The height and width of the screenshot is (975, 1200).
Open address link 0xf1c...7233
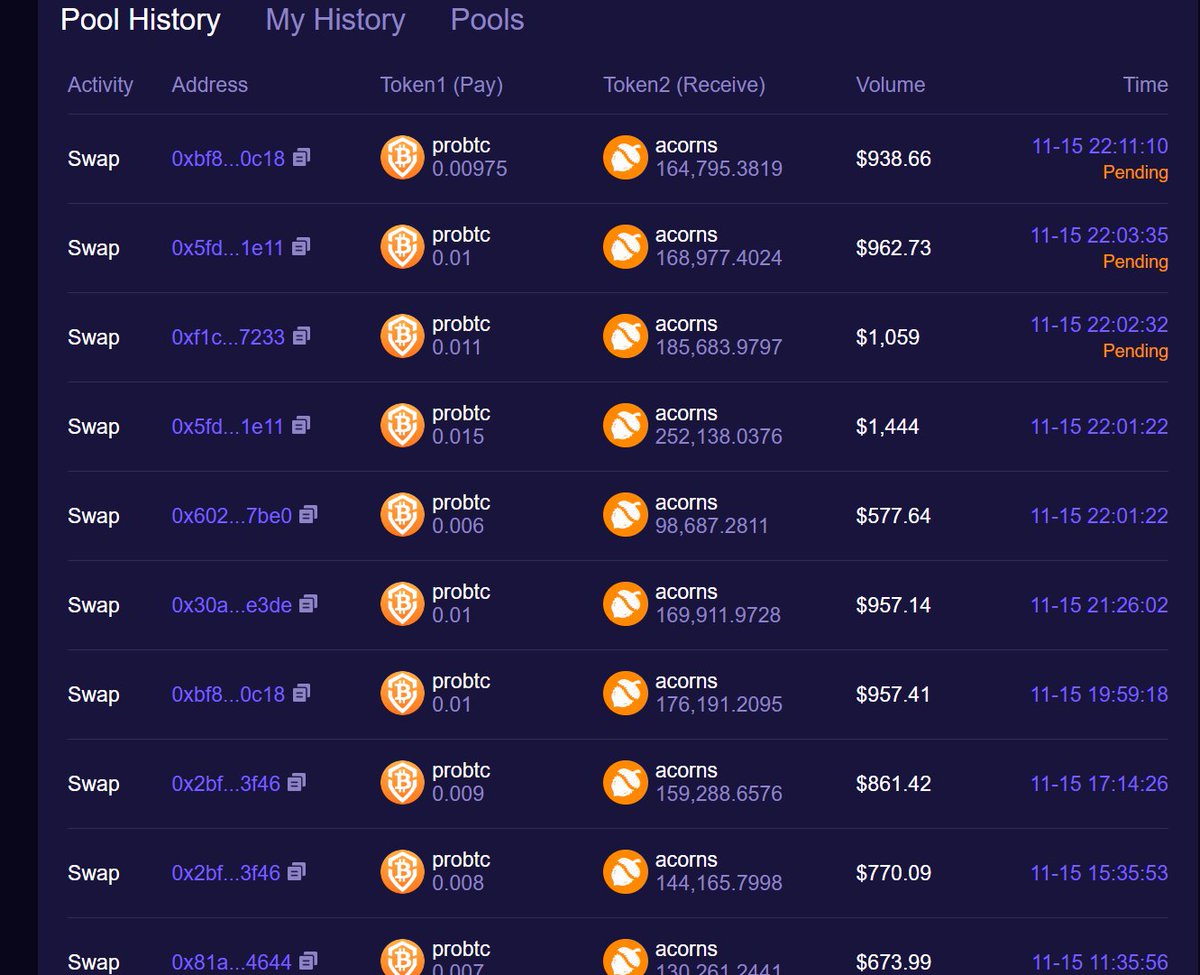click(x=228, y=337)
